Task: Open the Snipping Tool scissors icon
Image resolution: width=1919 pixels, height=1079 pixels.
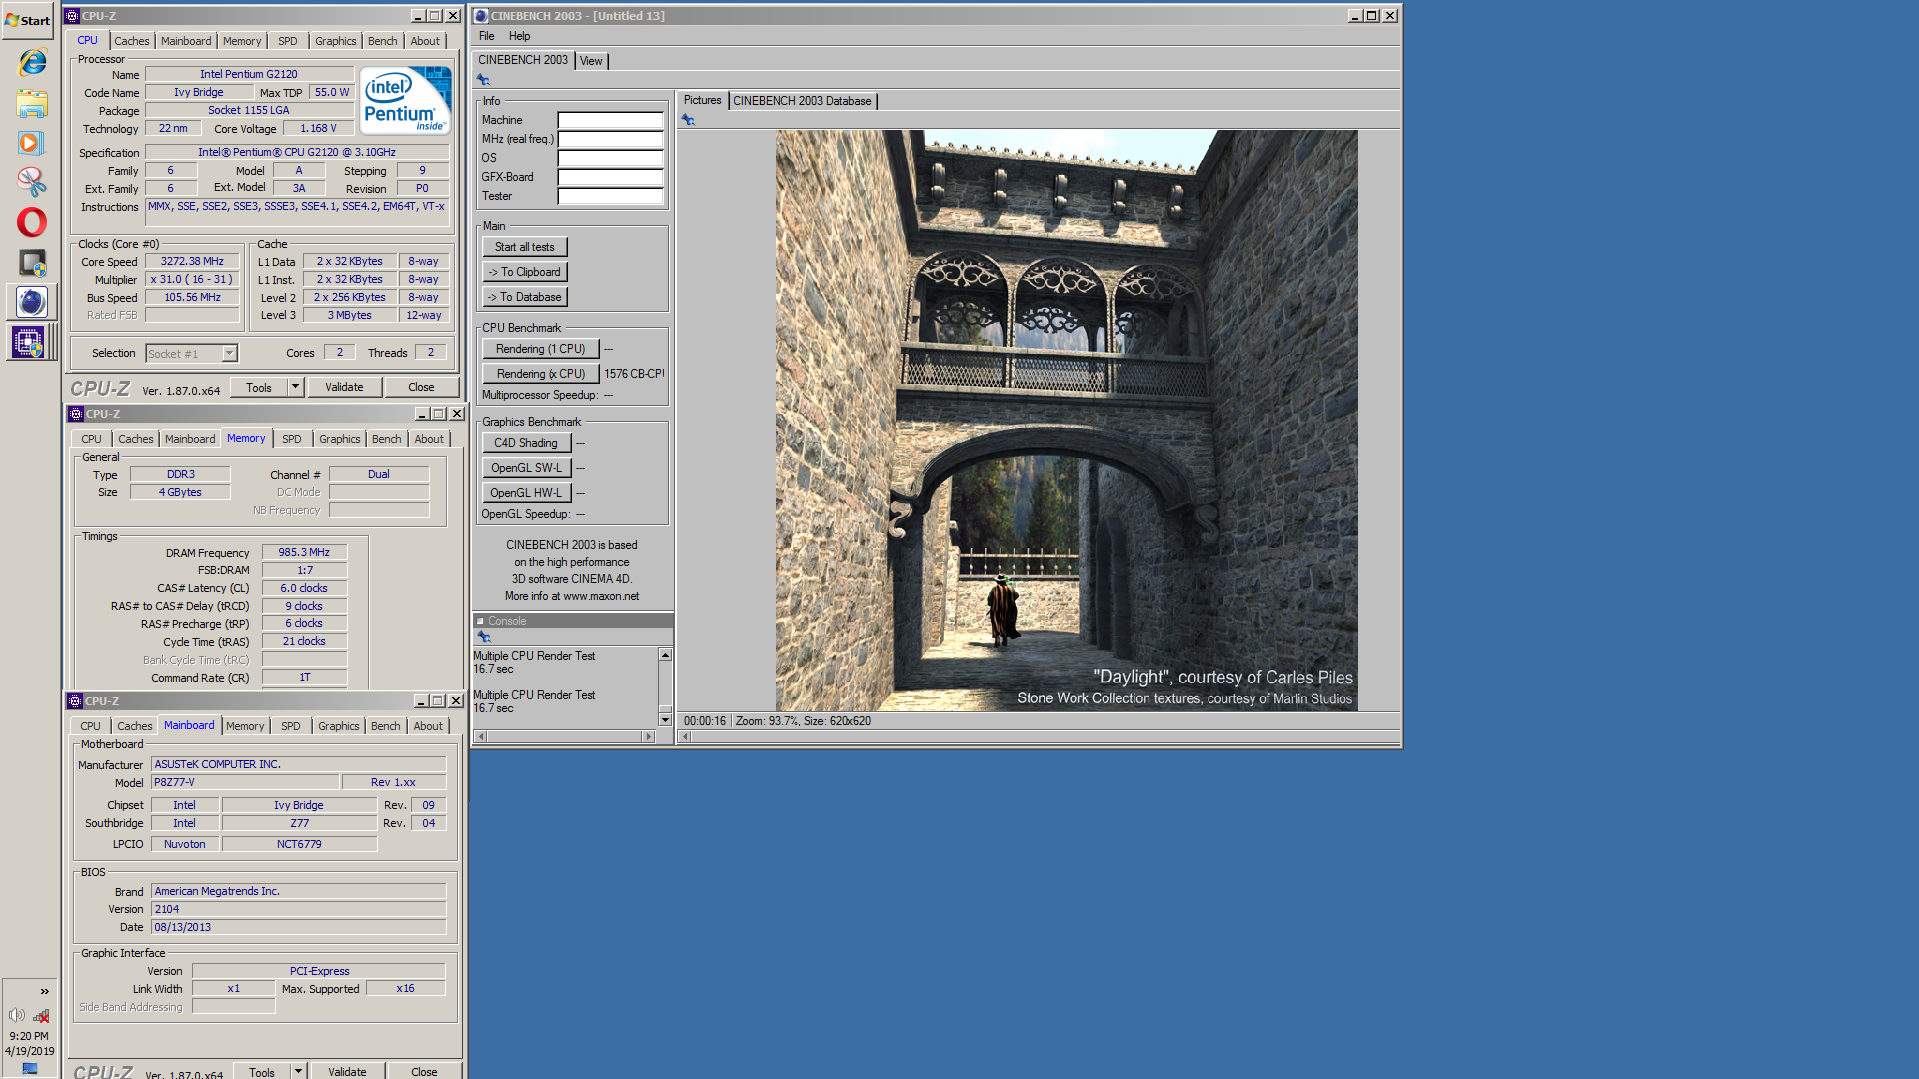Action: pos(32,182)
